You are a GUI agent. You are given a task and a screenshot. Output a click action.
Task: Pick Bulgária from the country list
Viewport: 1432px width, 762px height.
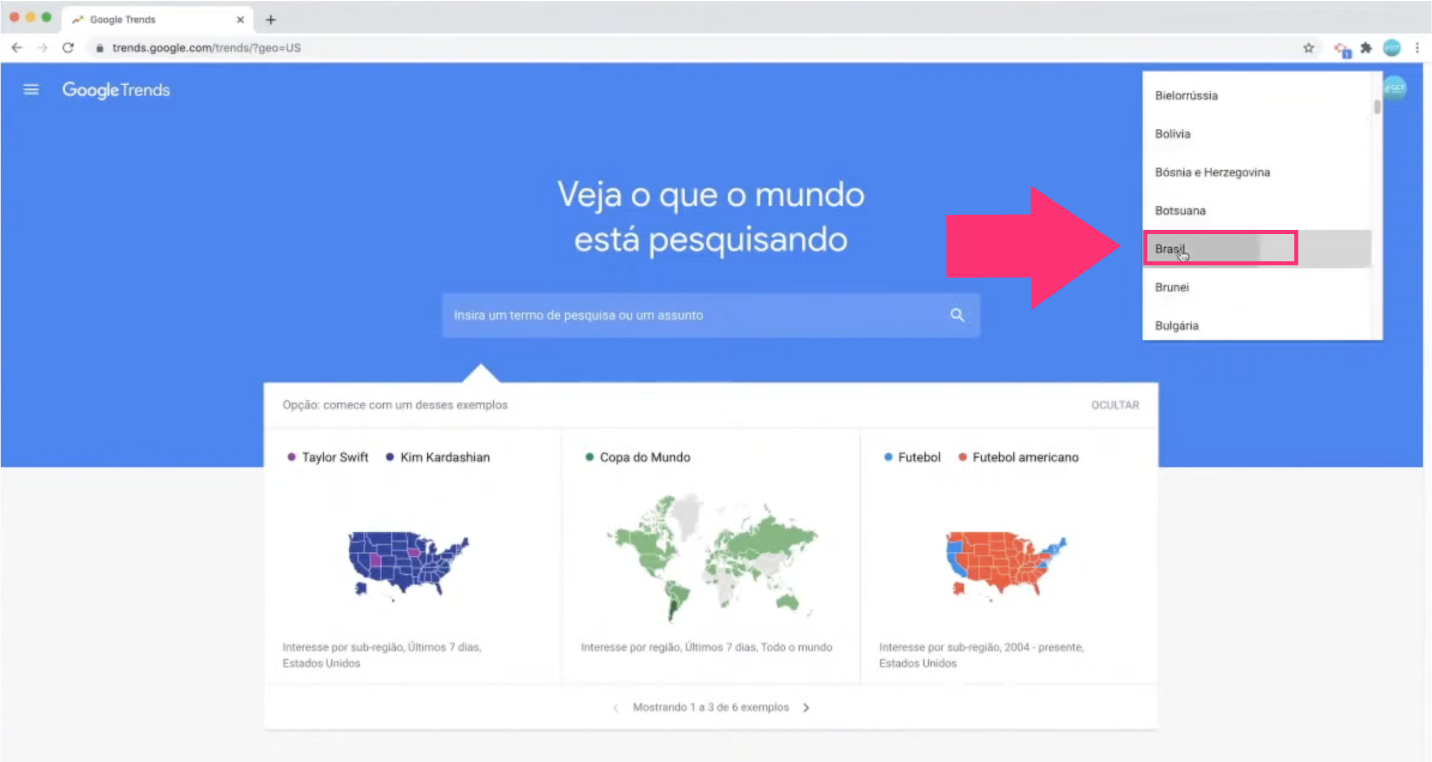click(1257, 325)
